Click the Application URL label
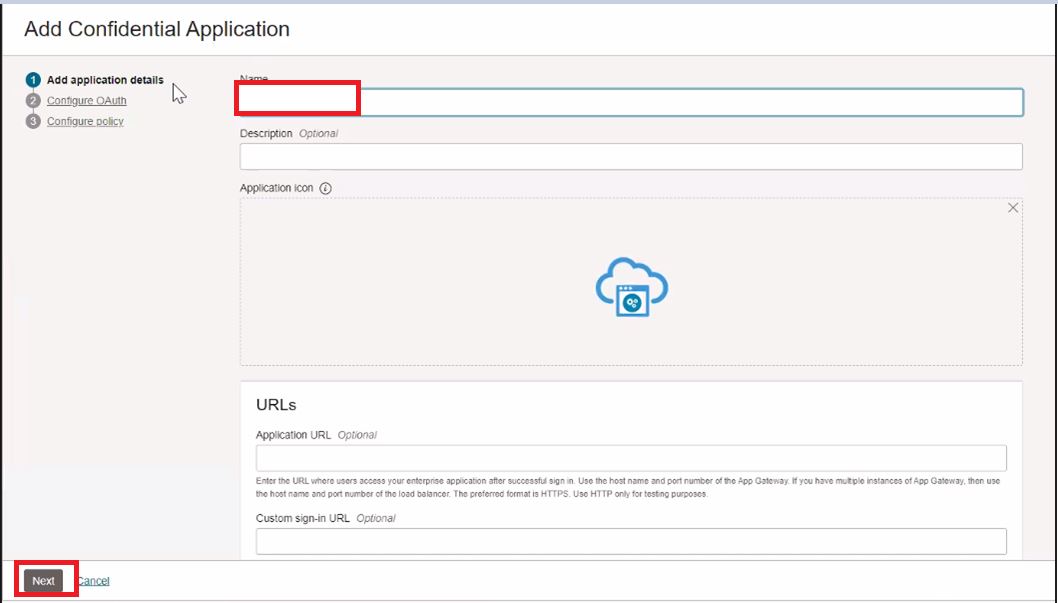Viewport: 1058px width, 603px height. [294, 435]
